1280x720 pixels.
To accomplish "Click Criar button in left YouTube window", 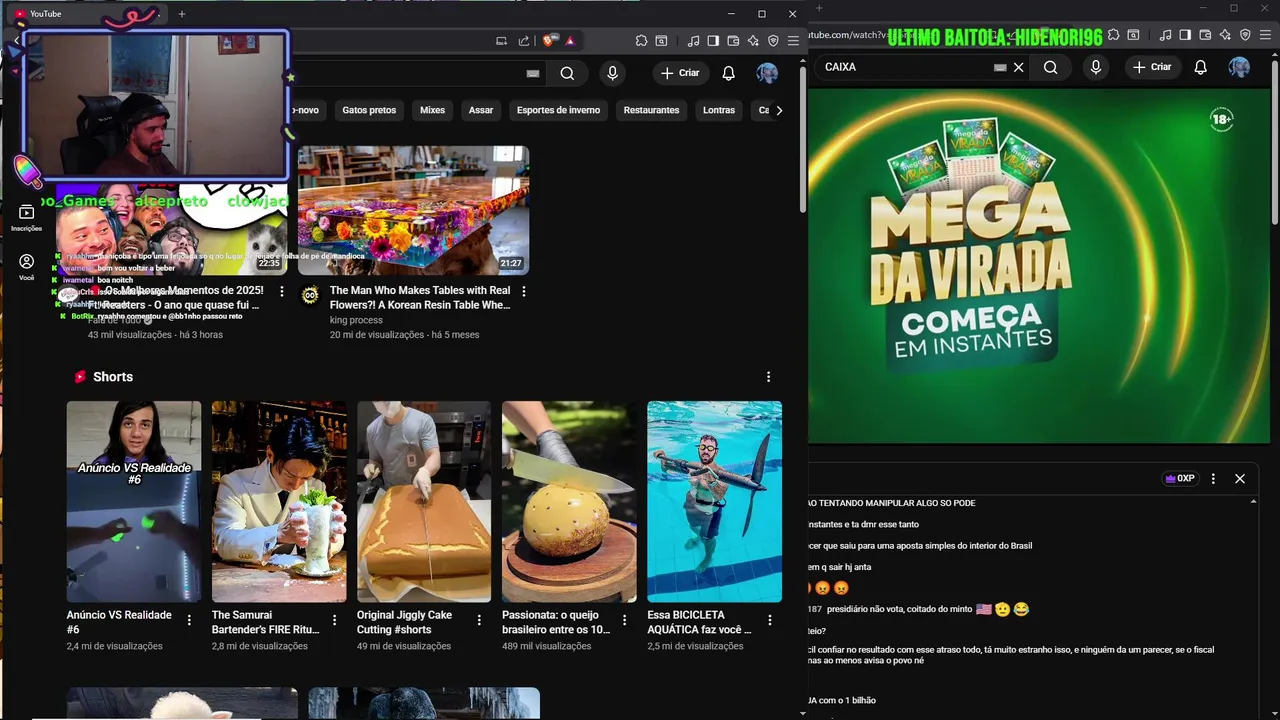I will 680,73.
